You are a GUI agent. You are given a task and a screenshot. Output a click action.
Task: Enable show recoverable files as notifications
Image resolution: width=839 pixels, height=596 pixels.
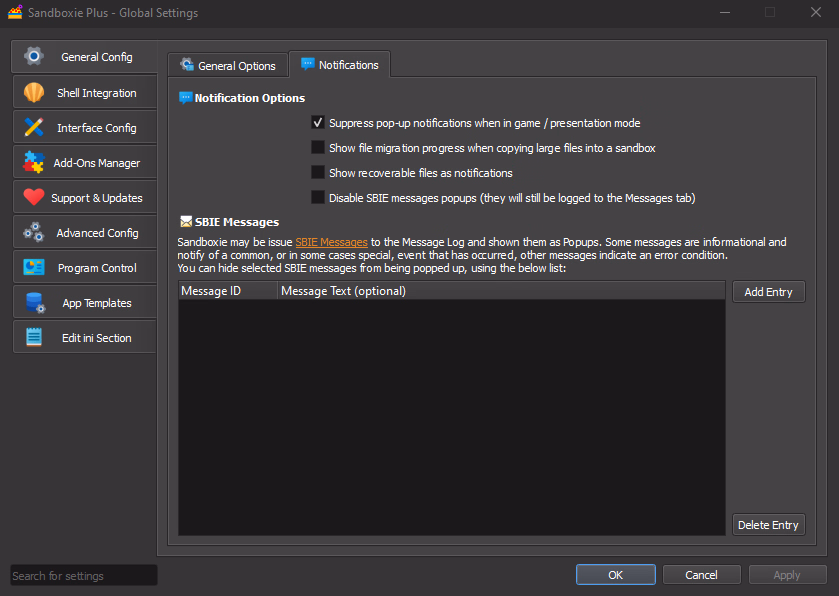[318, 173]
